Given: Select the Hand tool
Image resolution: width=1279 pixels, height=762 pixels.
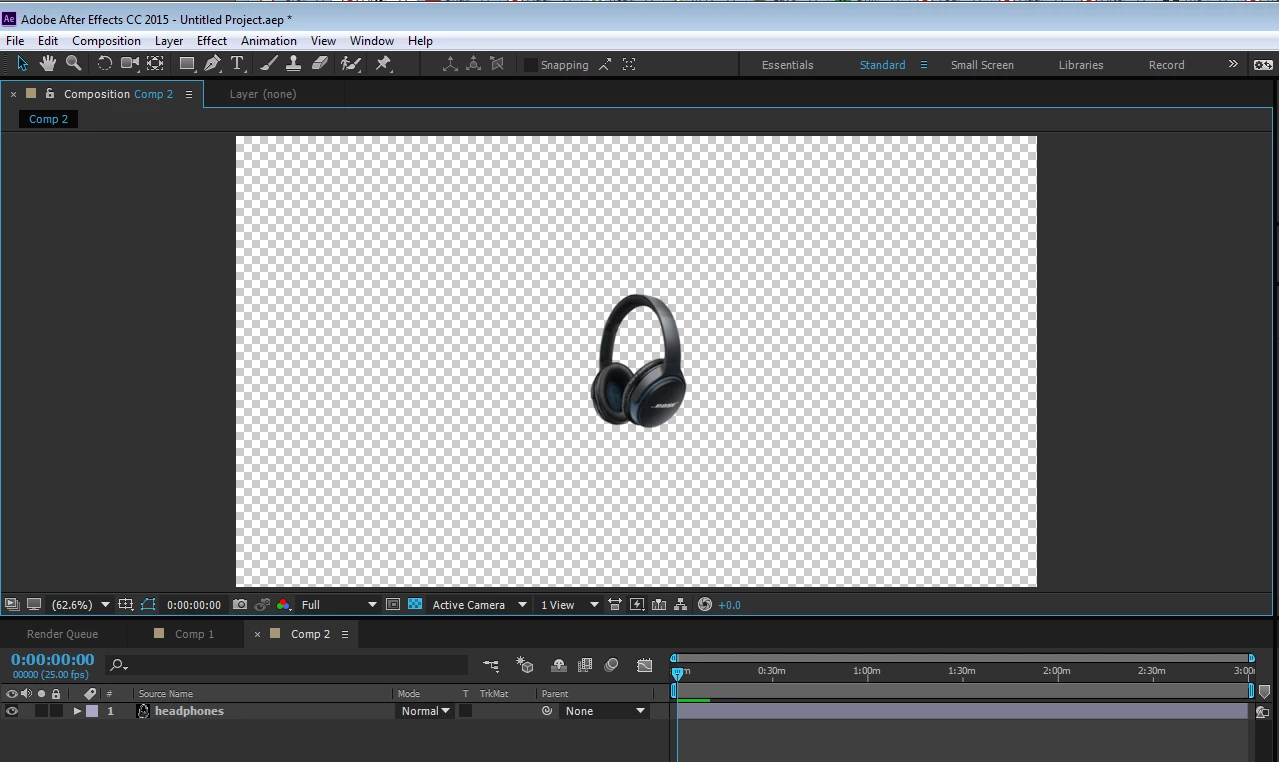Looking at the screenshot, I should click(x=48, y=63).
